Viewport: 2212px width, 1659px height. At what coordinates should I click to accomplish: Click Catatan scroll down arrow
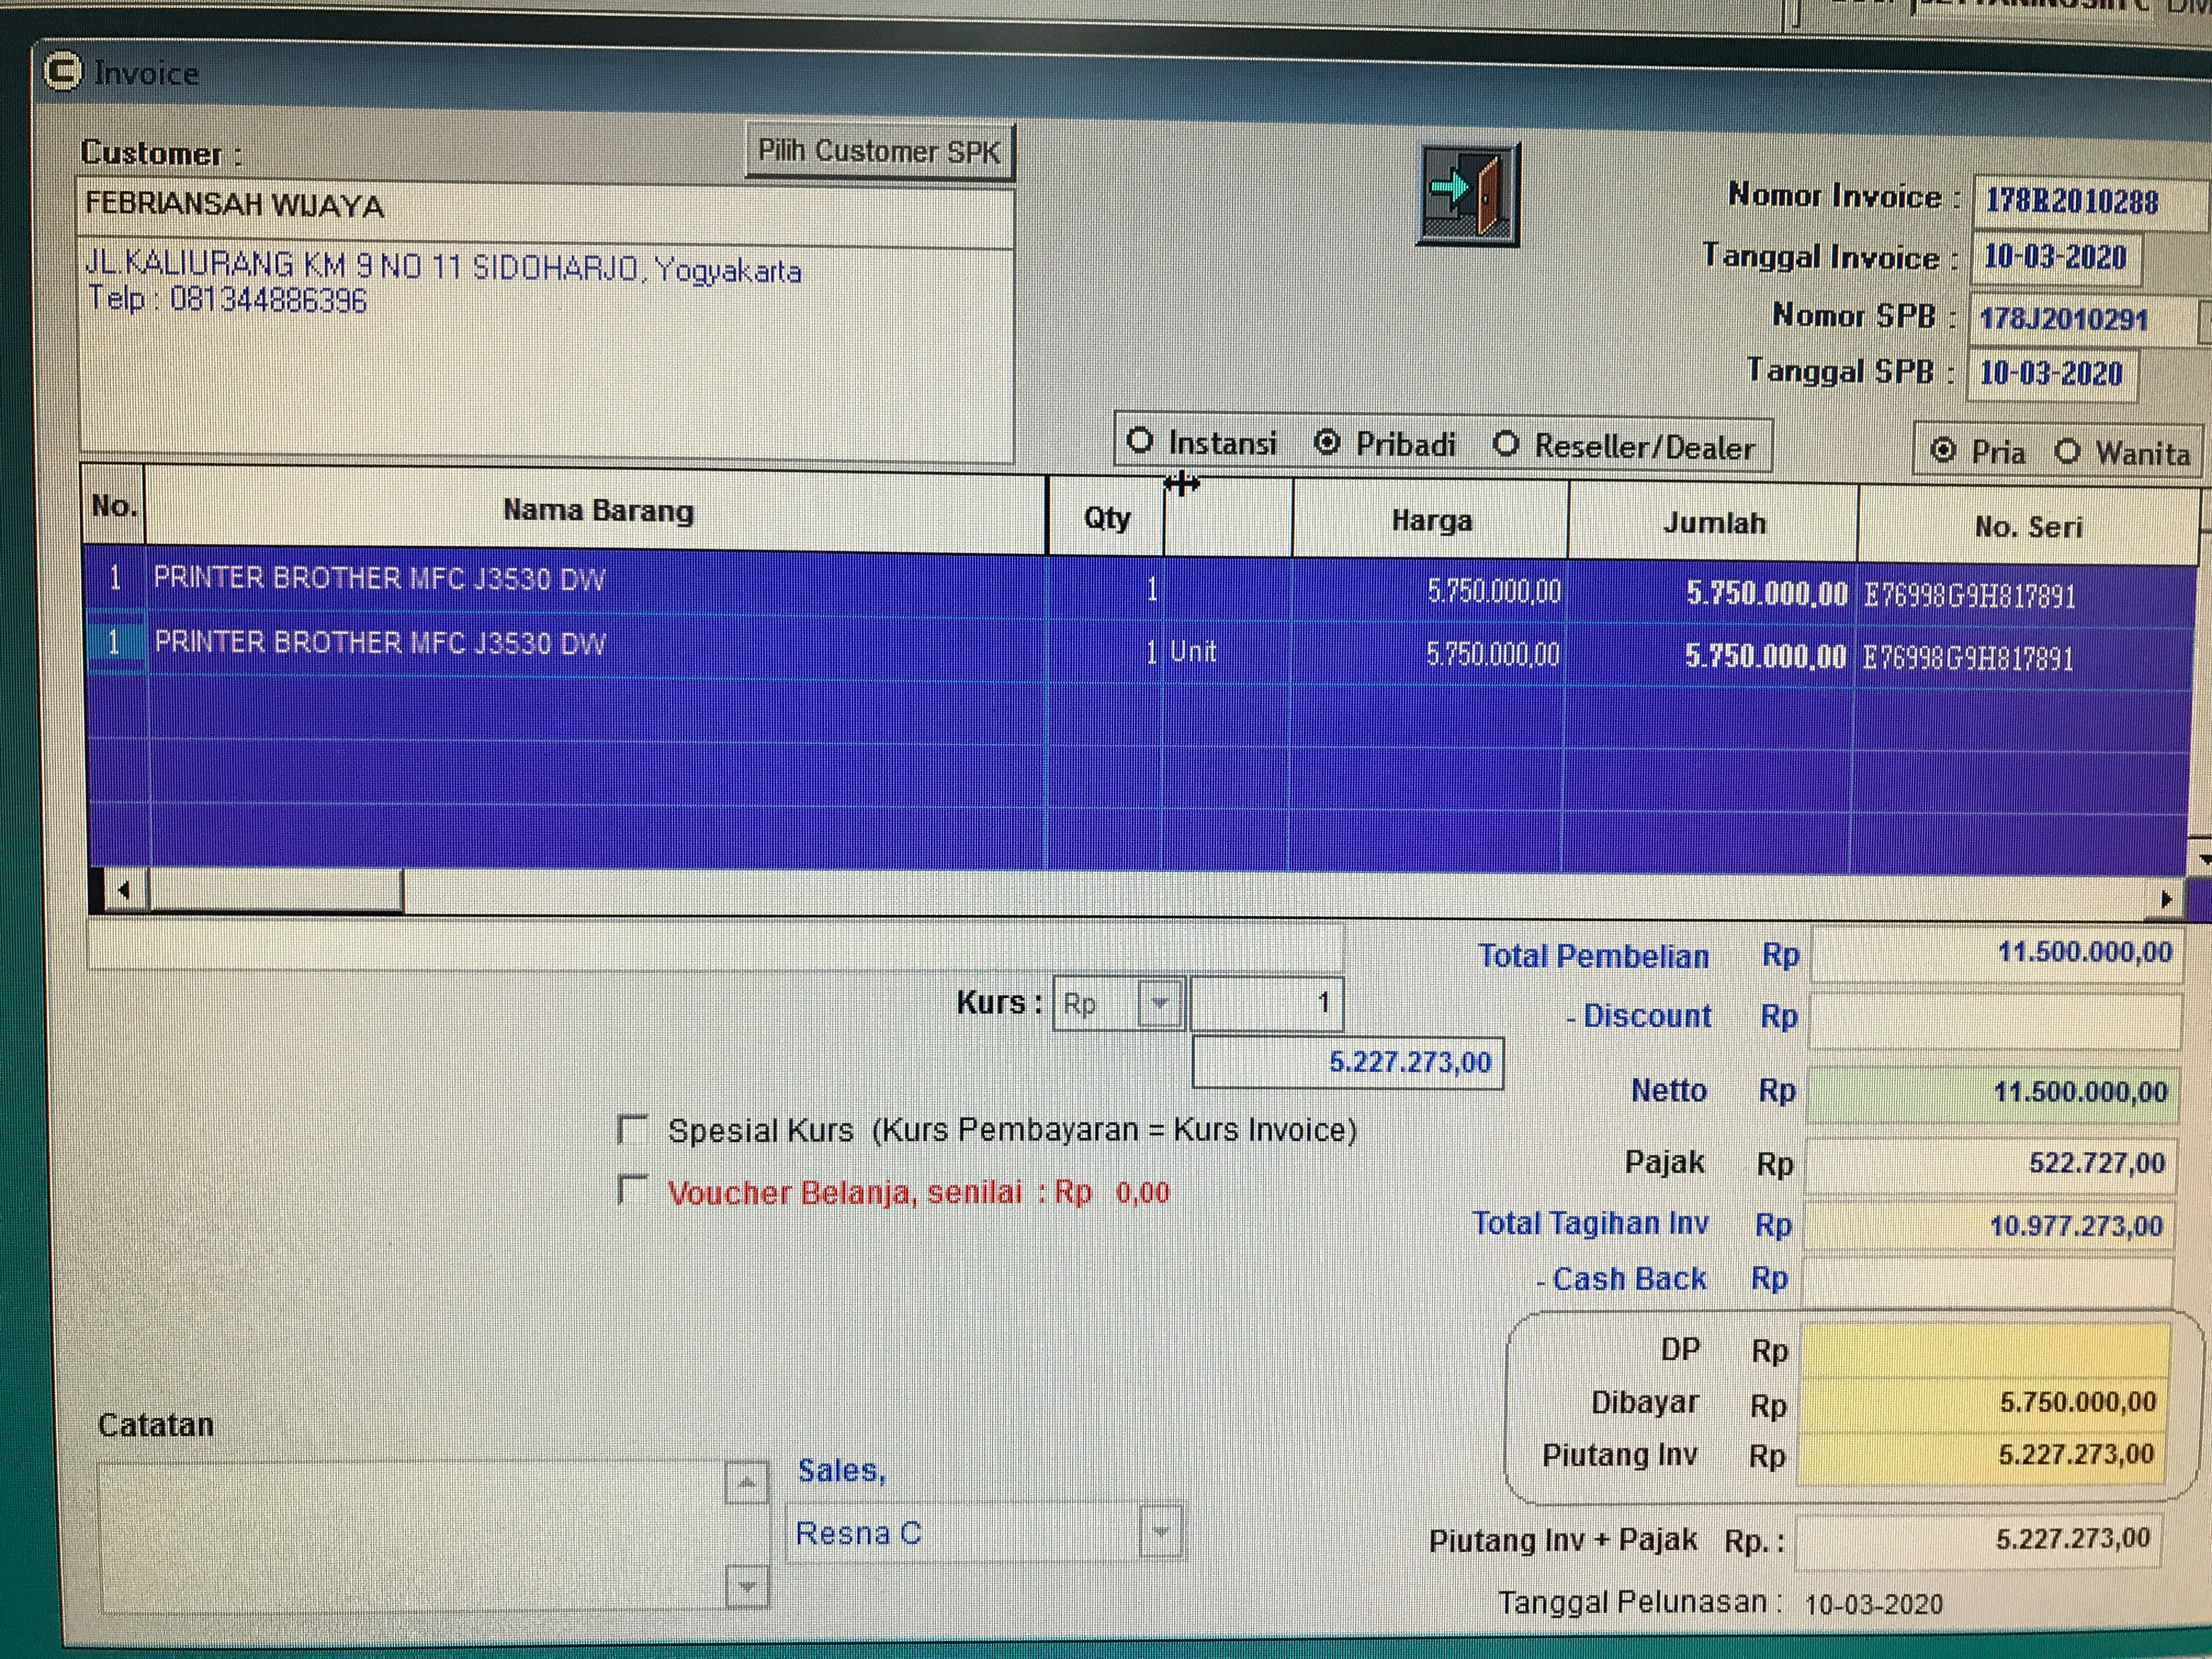746,1587
